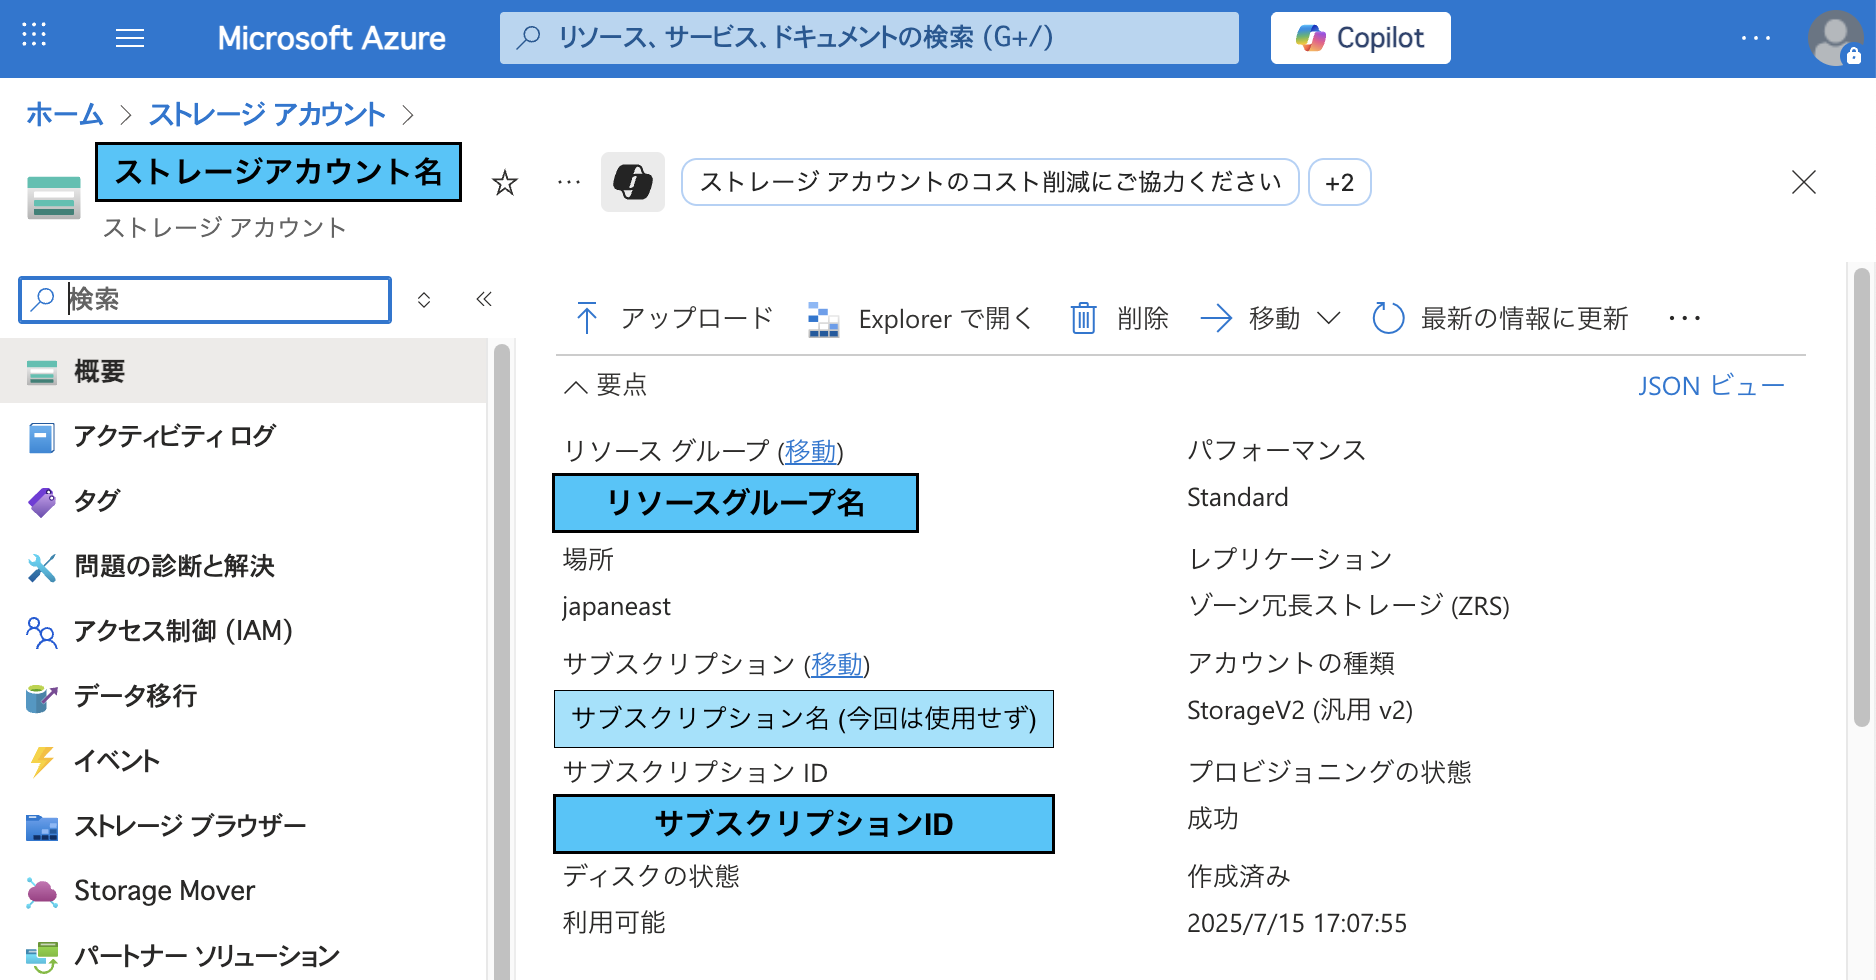This screenshot has width=1876, height=980.
Task: Click the イベント lightning icon
Action: pos(42,761)
